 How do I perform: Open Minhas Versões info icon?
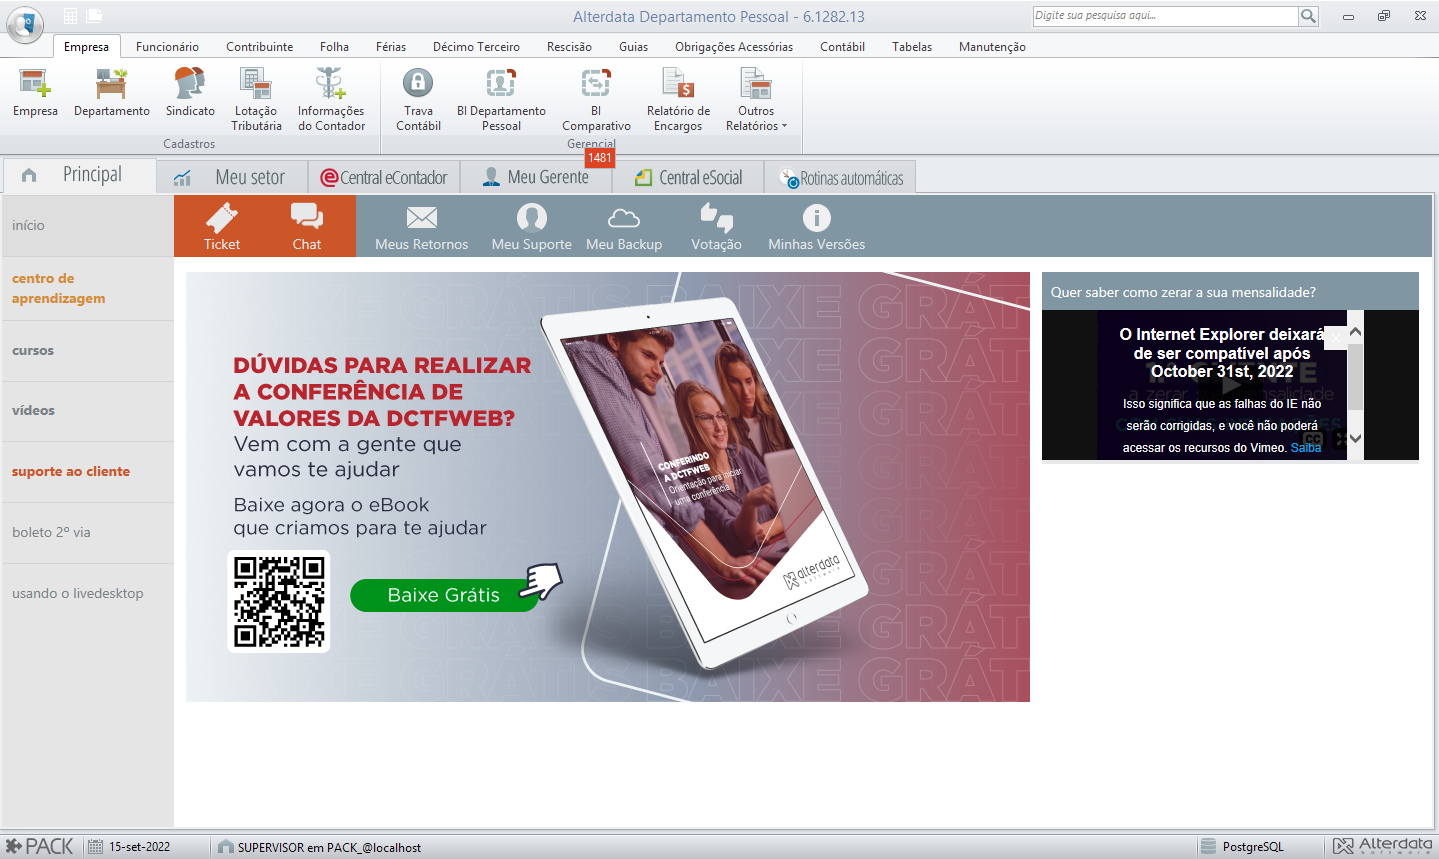tap(817, 217)
